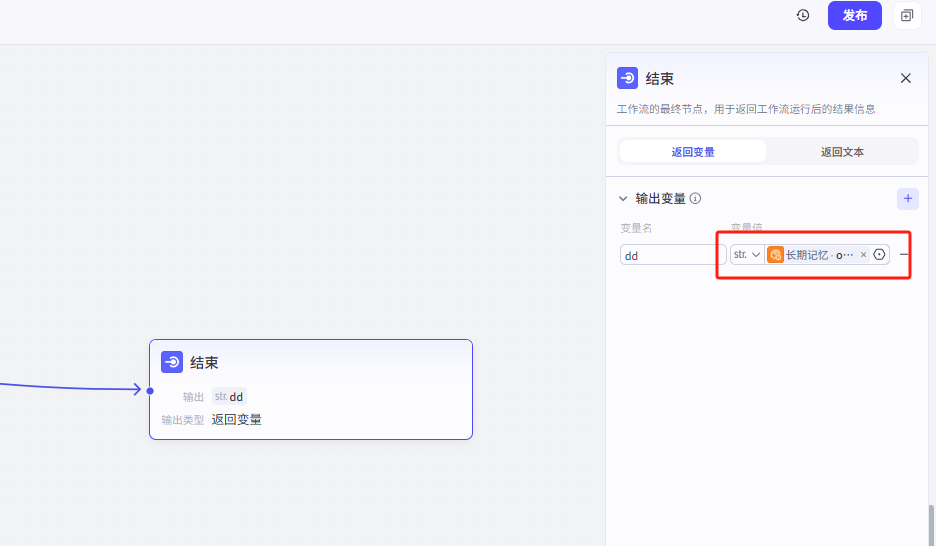Open the str. type dropdown
Viewport: 936px width, 546px height.
coord(747,255)
